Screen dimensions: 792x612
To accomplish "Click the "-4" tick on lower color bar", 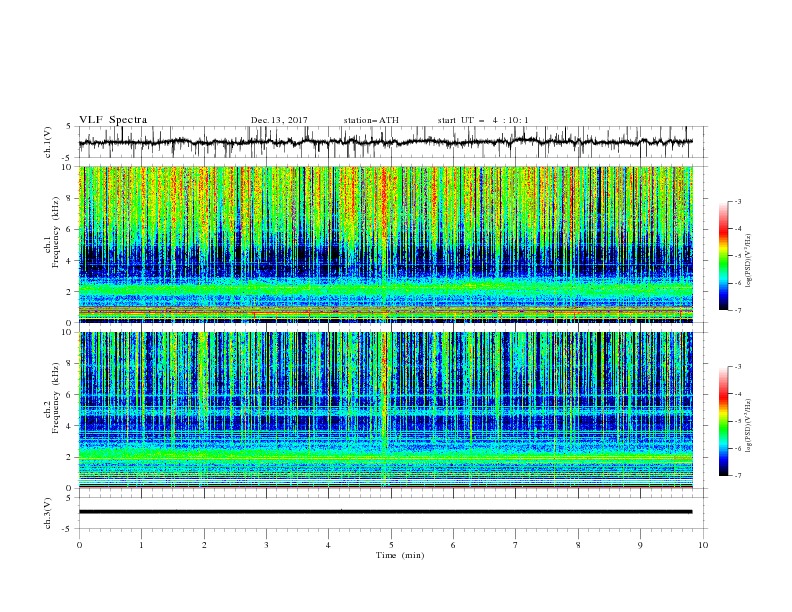I will (737, 394).
